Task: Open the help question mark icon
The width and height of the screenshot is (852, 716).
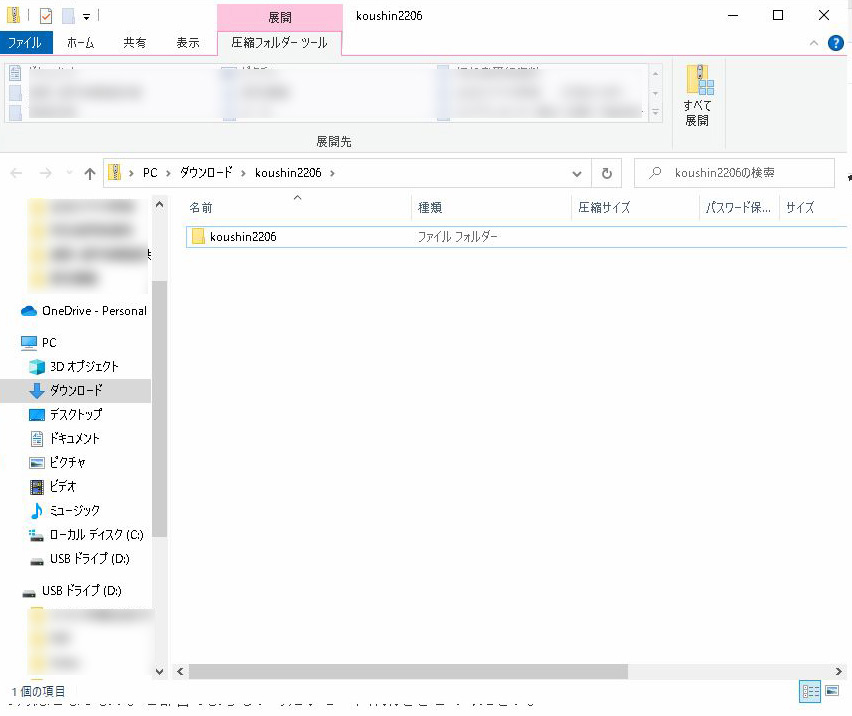Action: point(835,43)
